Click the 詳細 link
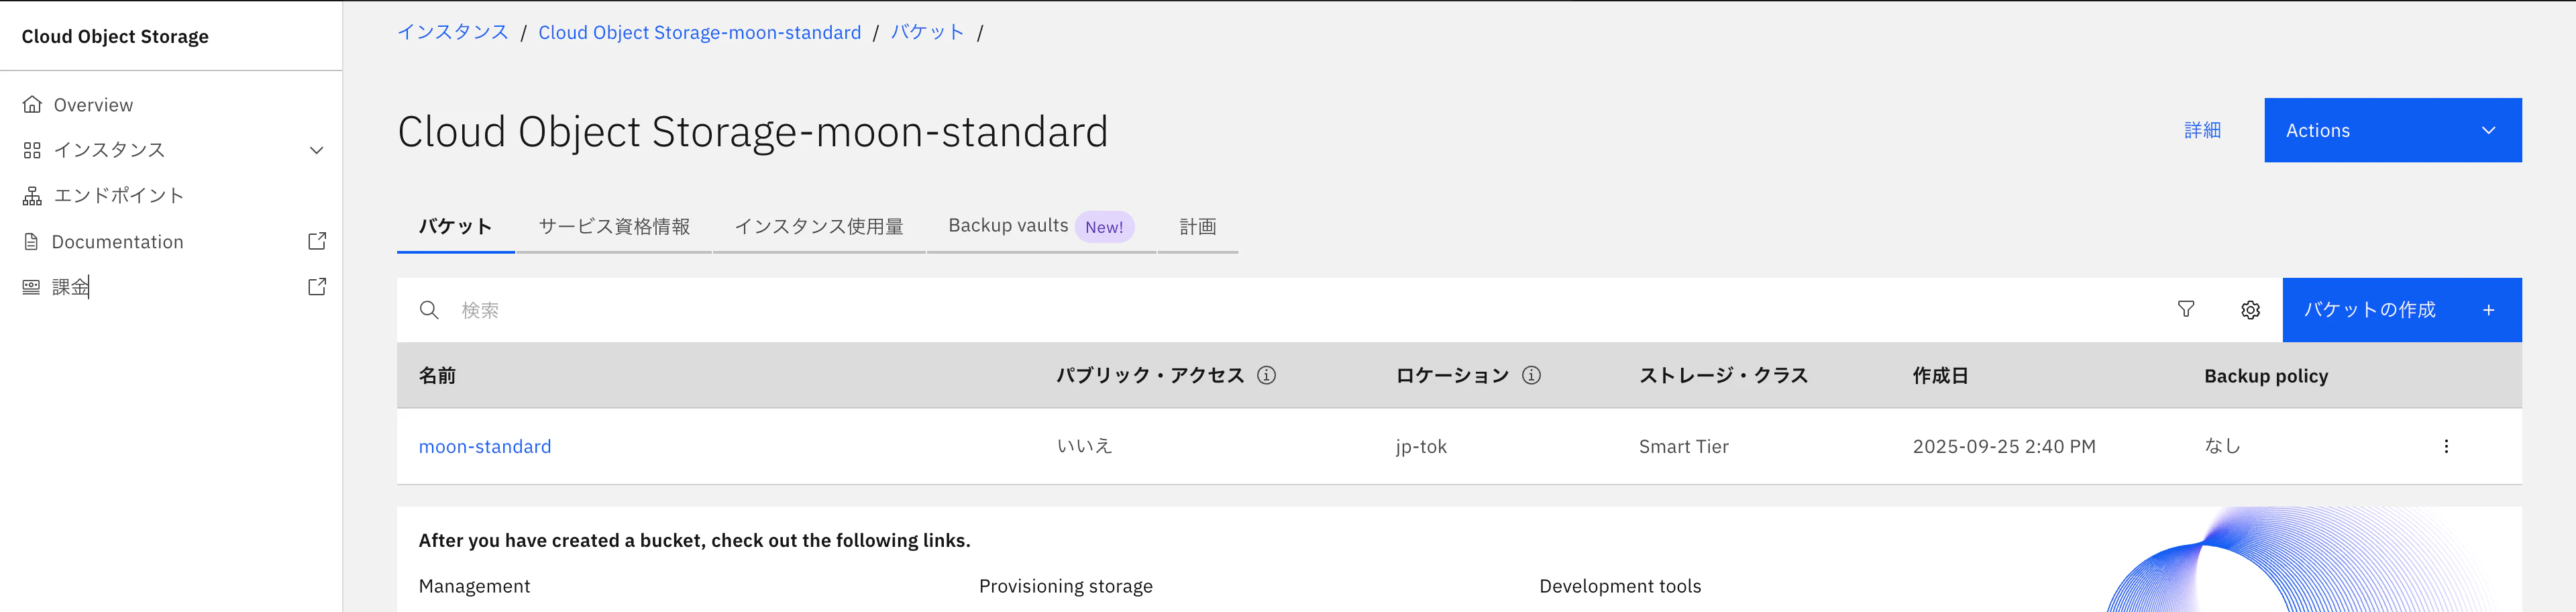This screenshot has width=2576, height=612. click(x=2202, y=130)
